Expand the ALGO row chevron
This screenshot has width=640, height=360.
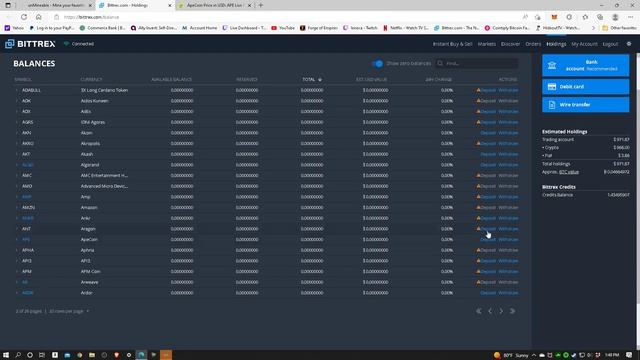pyautogui.click(x=17, y=165)
